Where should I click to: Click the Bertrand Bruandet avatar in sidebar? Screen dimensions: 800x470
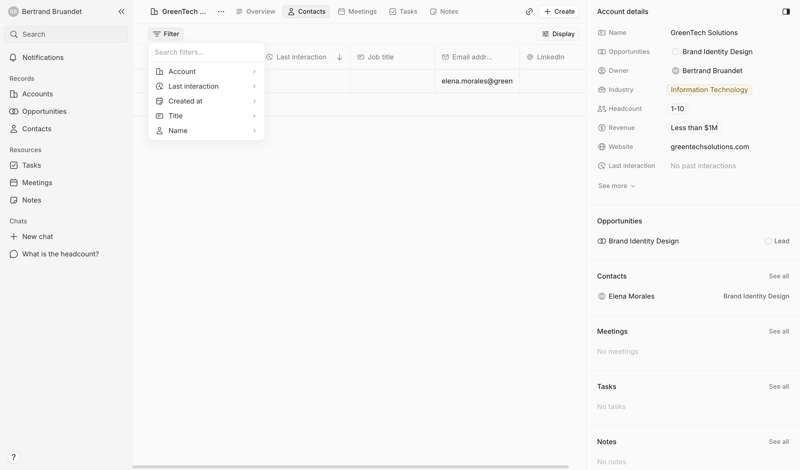[13, 11]
